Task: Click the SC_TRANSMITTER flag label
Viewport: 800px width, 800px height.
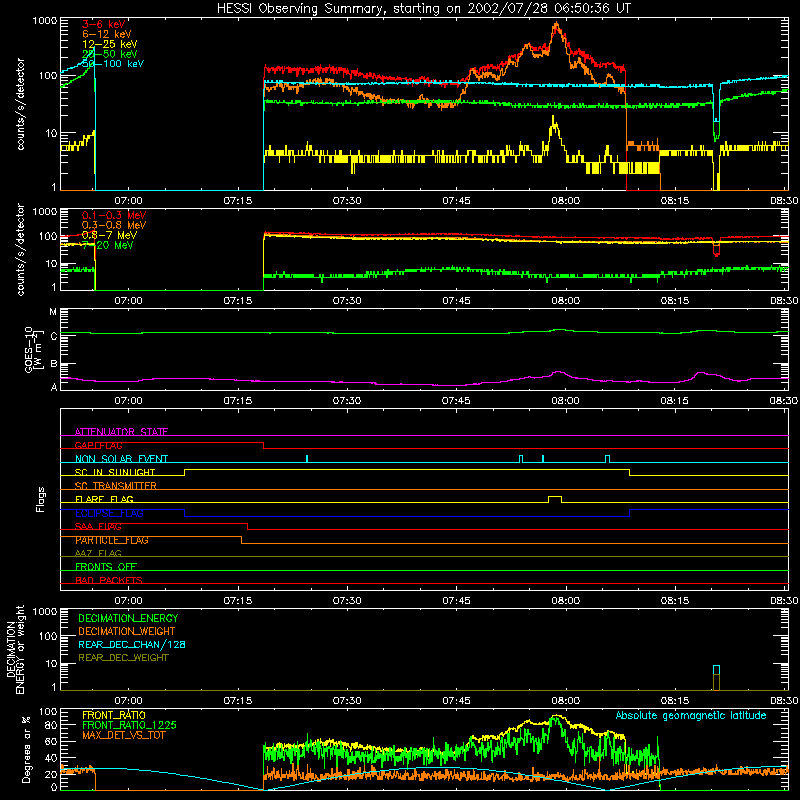Action: pyautogui.click(x=116, y=486)
